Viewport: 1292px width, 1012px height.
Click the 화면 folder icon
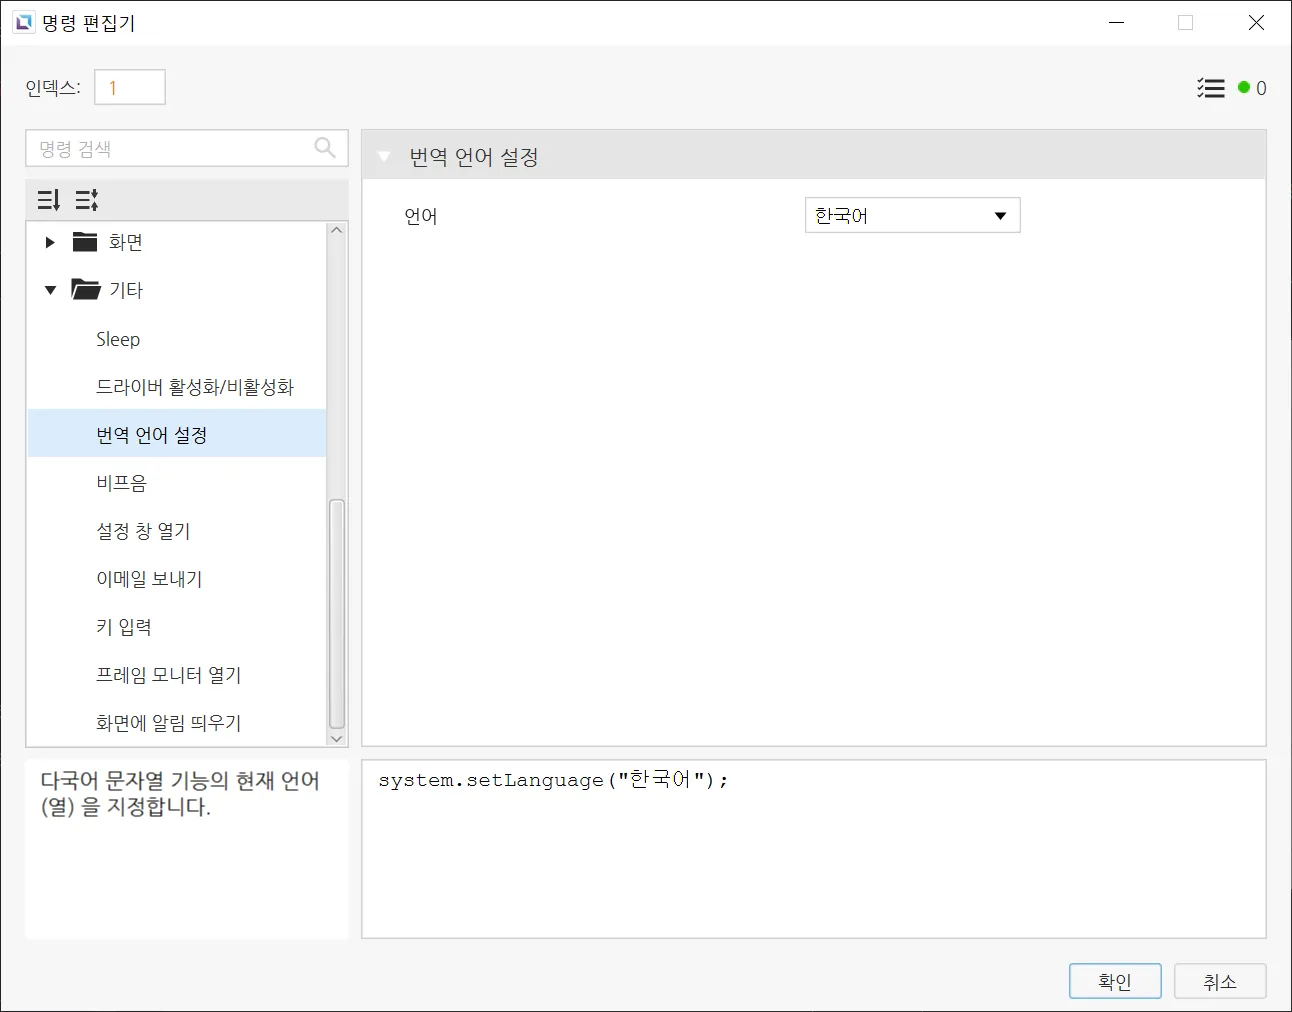coord(85,242)
